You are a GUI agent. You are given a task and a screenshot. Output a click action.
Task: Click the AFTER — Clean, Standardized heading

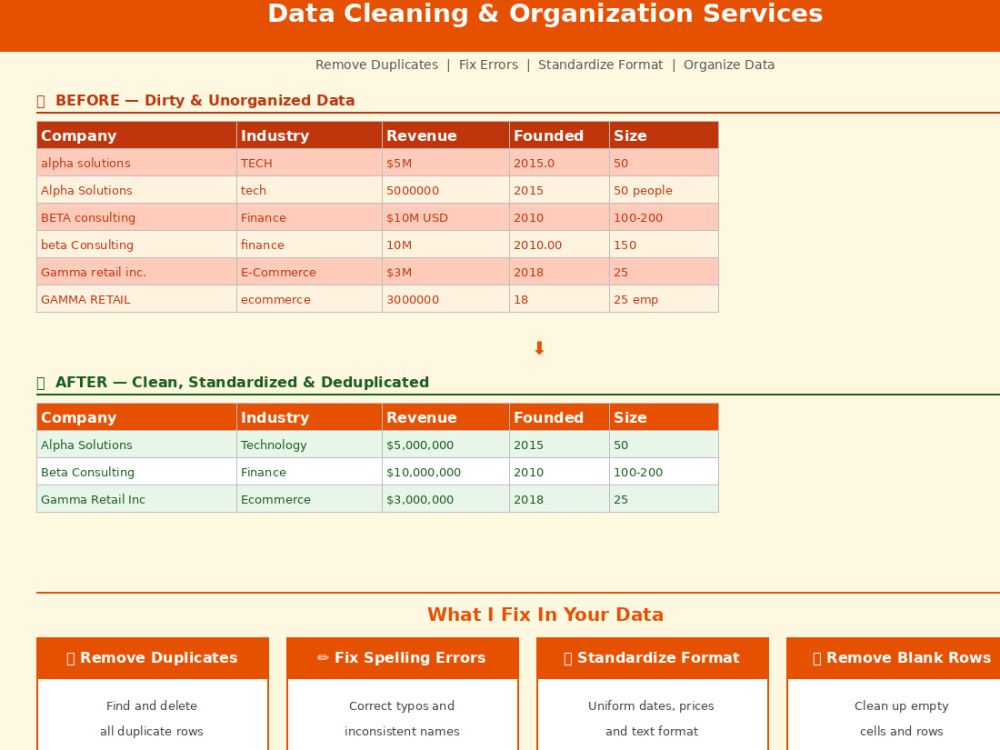click(x=242, y=382)
